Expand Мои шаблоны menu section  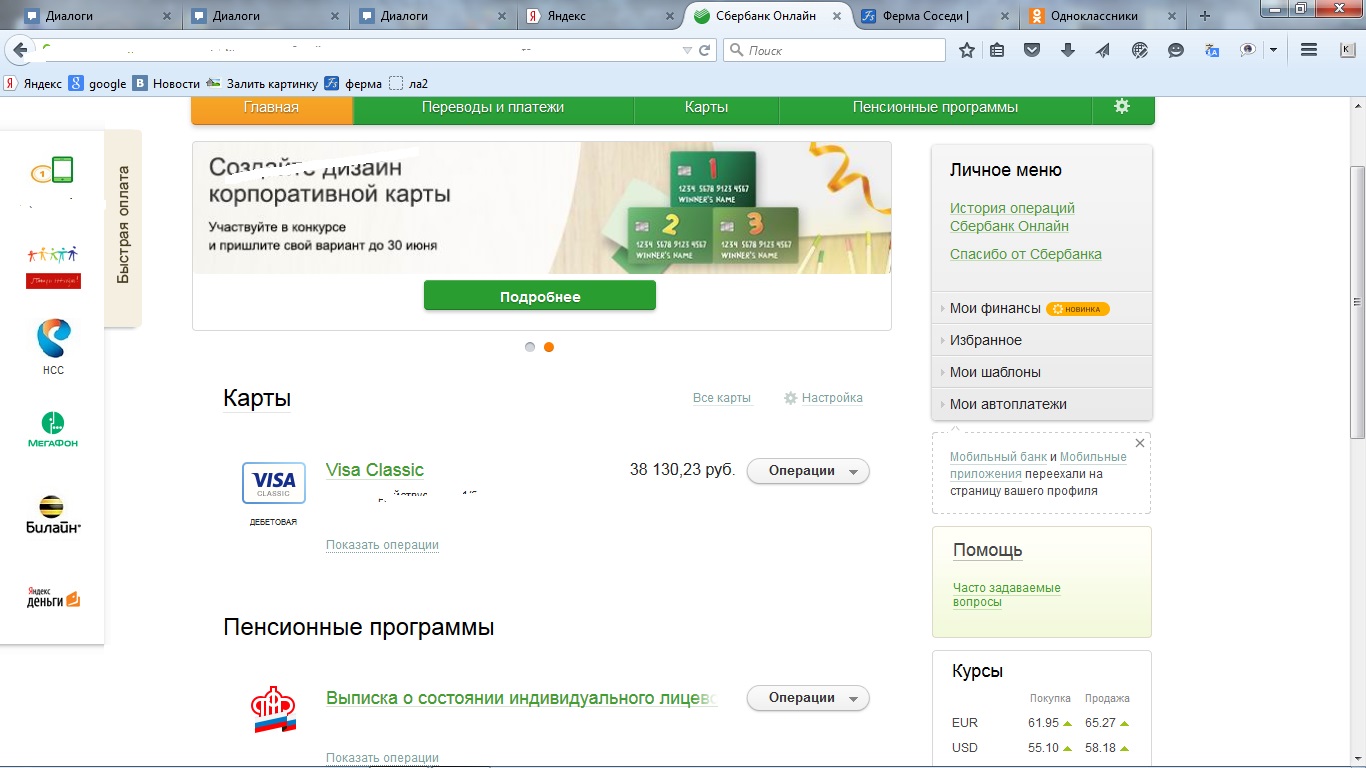coord(1041,372)
